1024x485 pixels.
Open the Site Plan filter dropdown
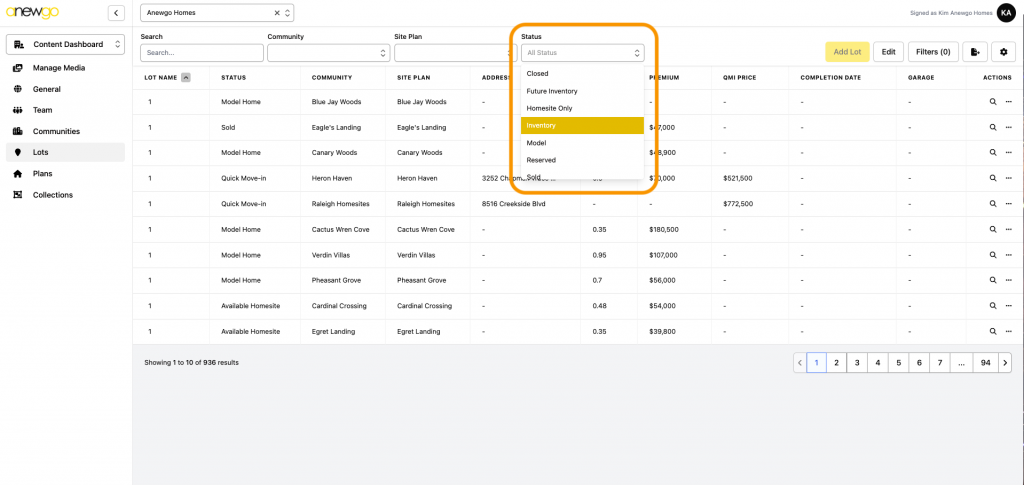click(x=455, y=53)
